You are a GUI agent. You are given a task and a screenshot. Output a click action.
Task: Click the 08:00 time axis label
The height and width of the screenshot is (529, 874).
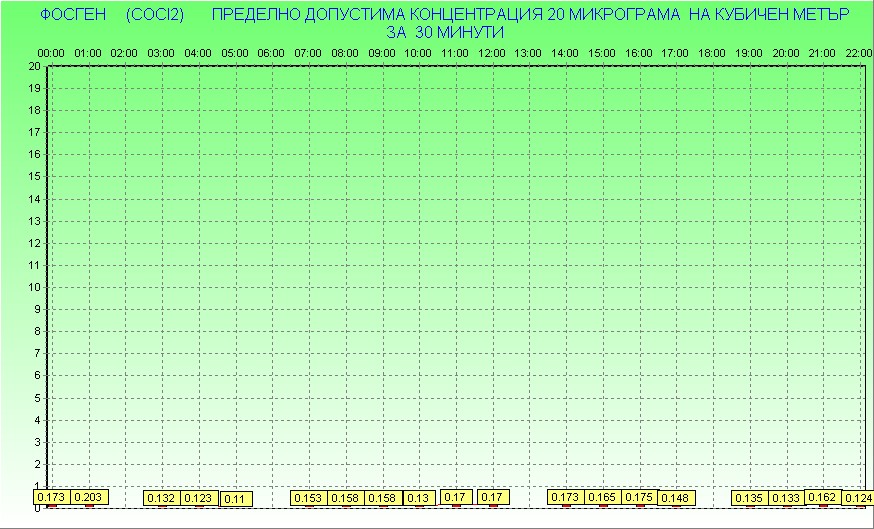[x=345, y=54]
